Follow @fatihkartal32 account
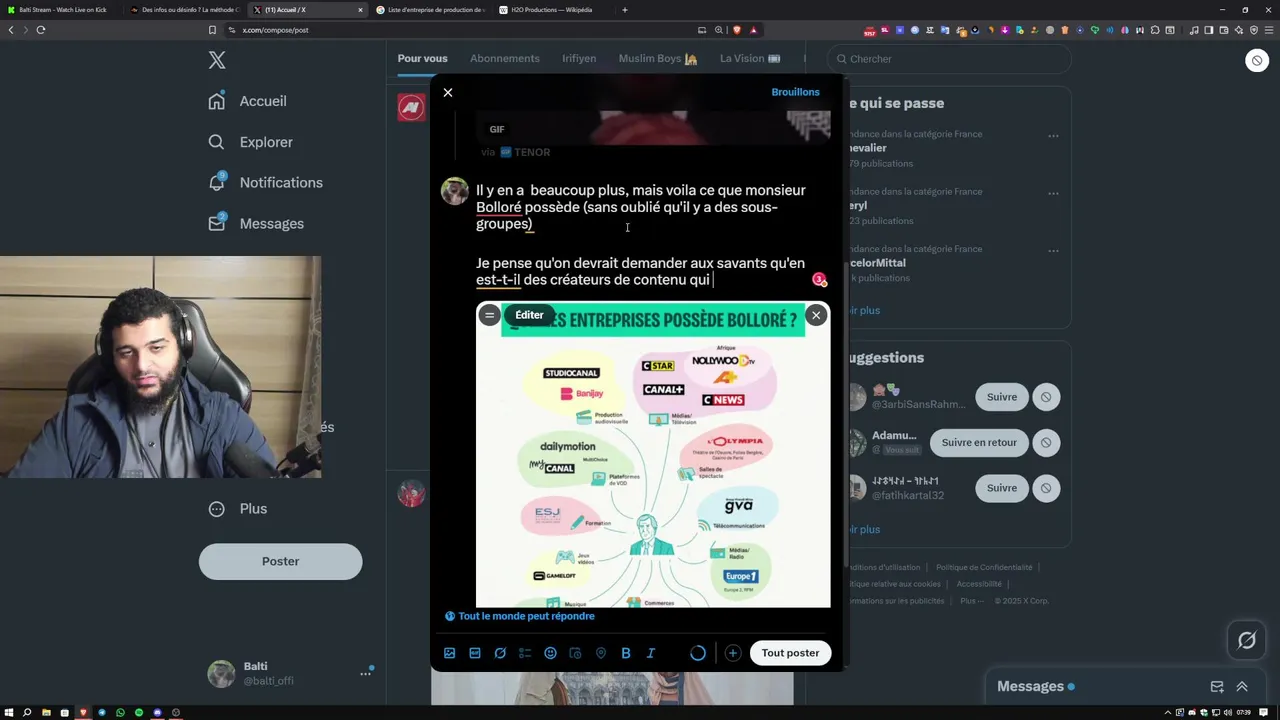 click(1001, 488)
